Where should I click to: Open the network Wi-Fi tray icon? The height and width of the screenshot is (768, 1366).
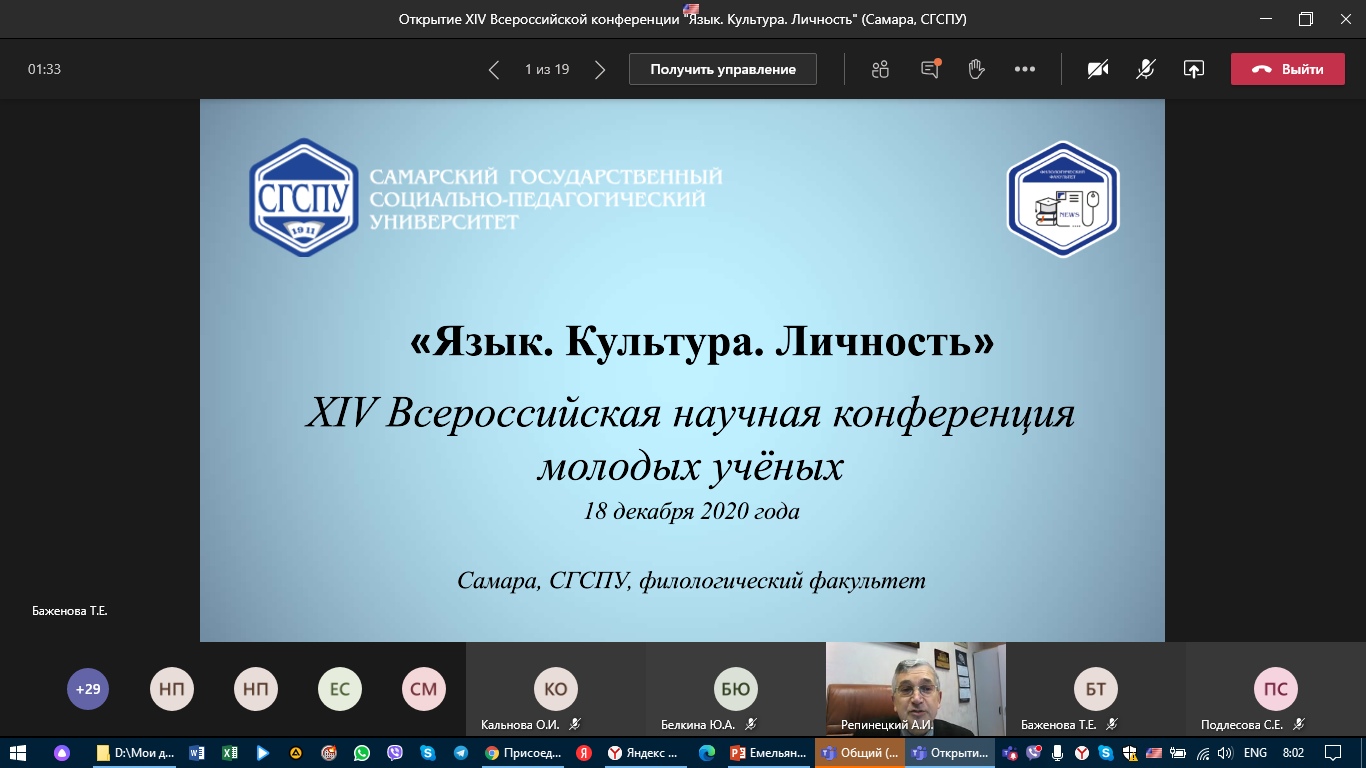[1203, 753]
